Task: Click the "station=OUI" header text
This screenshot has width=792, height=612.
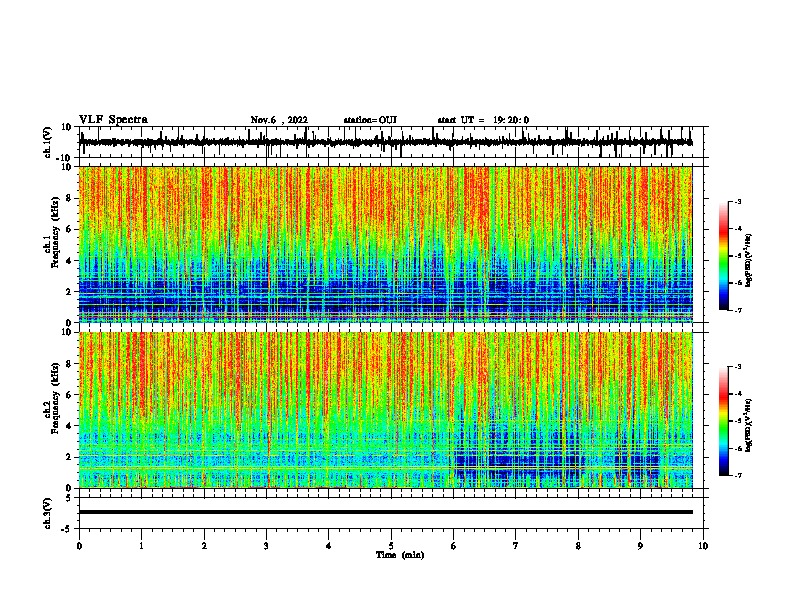Action: (x=370, y=120)
